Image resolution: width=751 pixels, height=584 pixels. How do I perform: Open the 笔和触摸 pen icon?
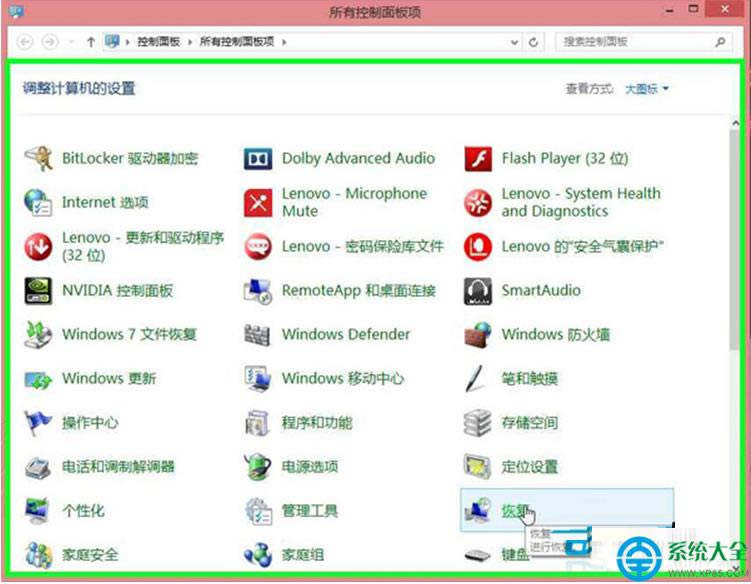coord(476,378)
